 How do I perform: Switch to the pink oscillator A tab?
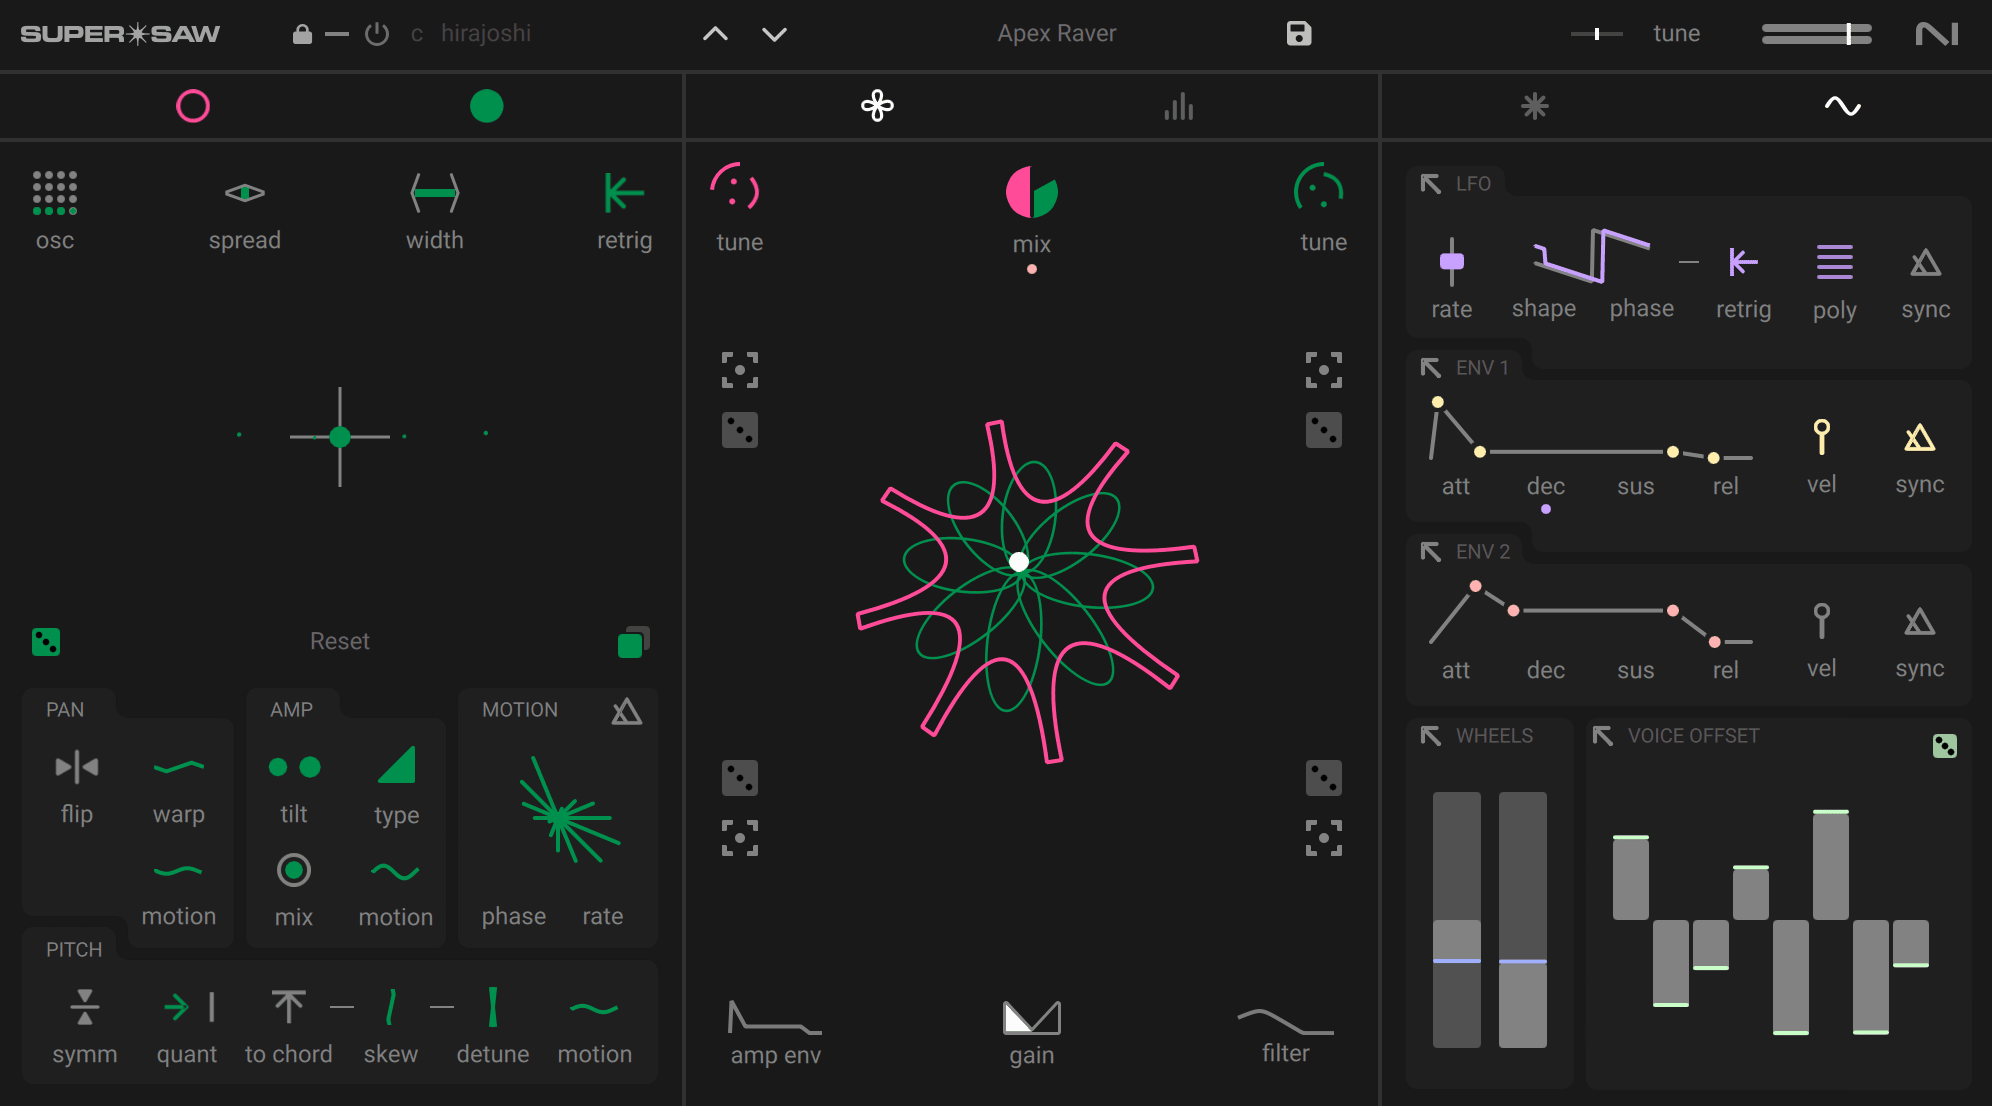coord(193,106)
